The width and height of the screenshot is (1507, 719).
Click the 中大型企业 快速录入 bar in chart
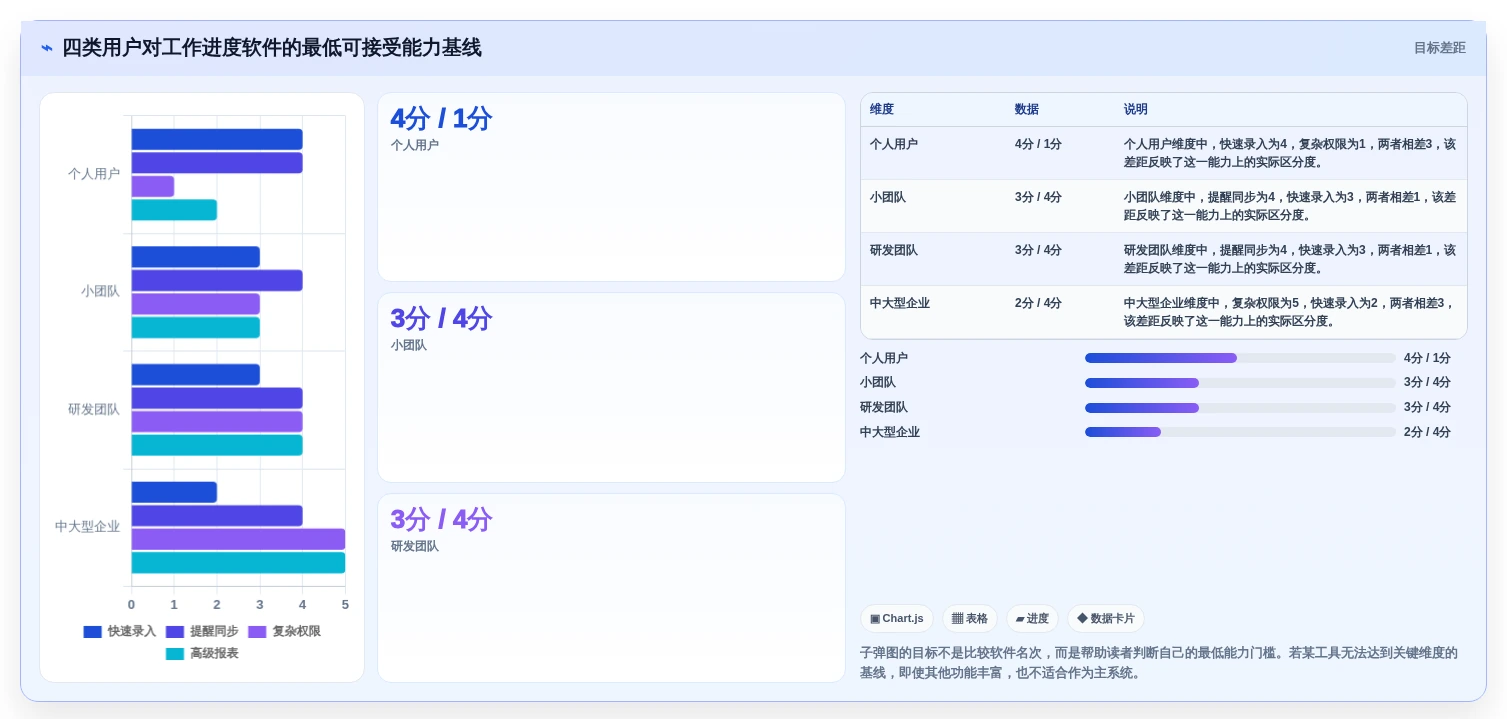(x=174, y=492)
